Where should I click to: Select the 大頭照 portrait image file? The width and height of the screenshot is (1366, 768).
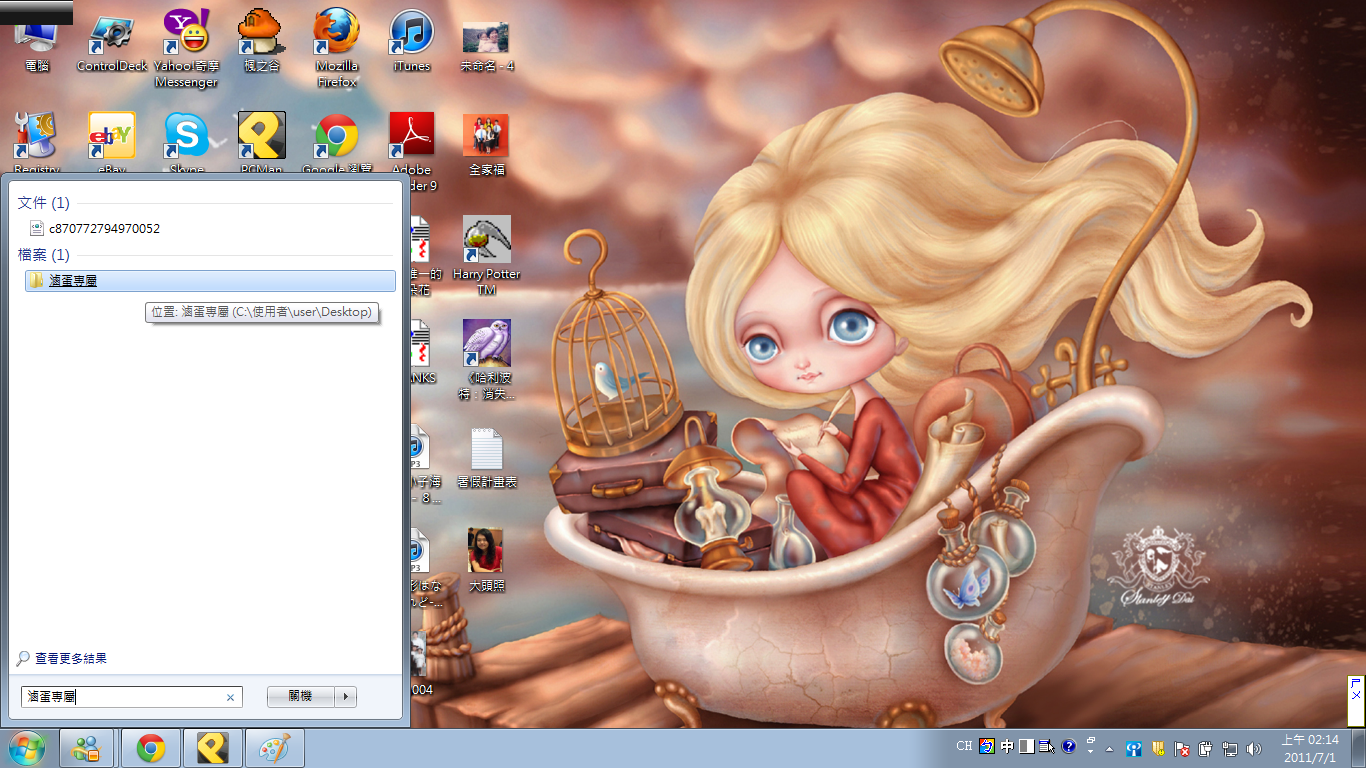coord(486,560)
